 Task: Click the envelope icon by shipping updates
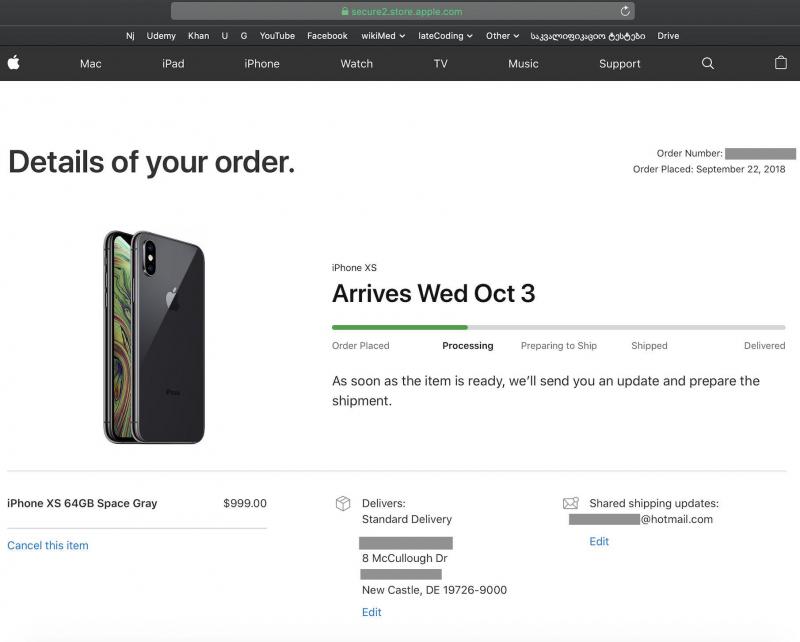571,503
